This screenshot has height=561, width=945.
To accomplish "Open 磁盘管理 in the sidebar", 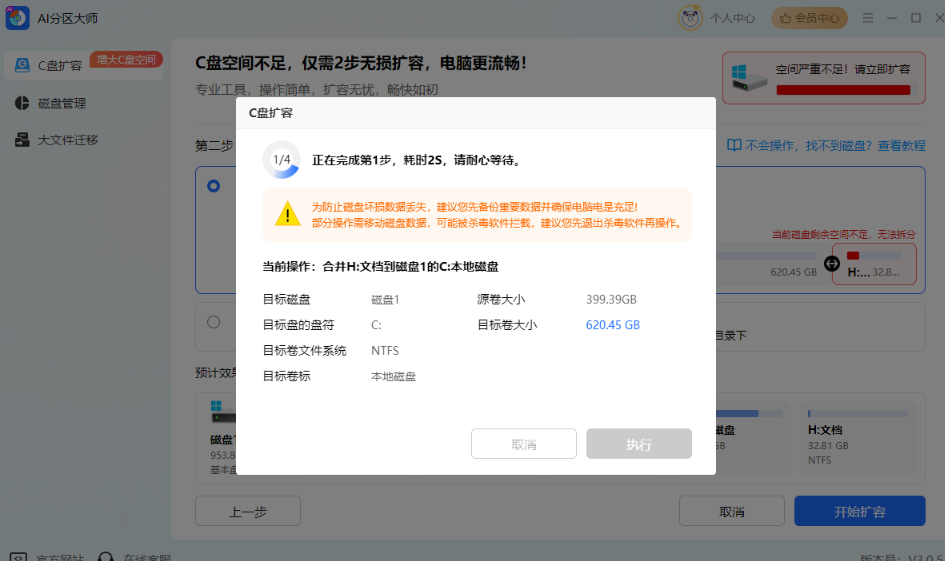I will tap(61, 103).
